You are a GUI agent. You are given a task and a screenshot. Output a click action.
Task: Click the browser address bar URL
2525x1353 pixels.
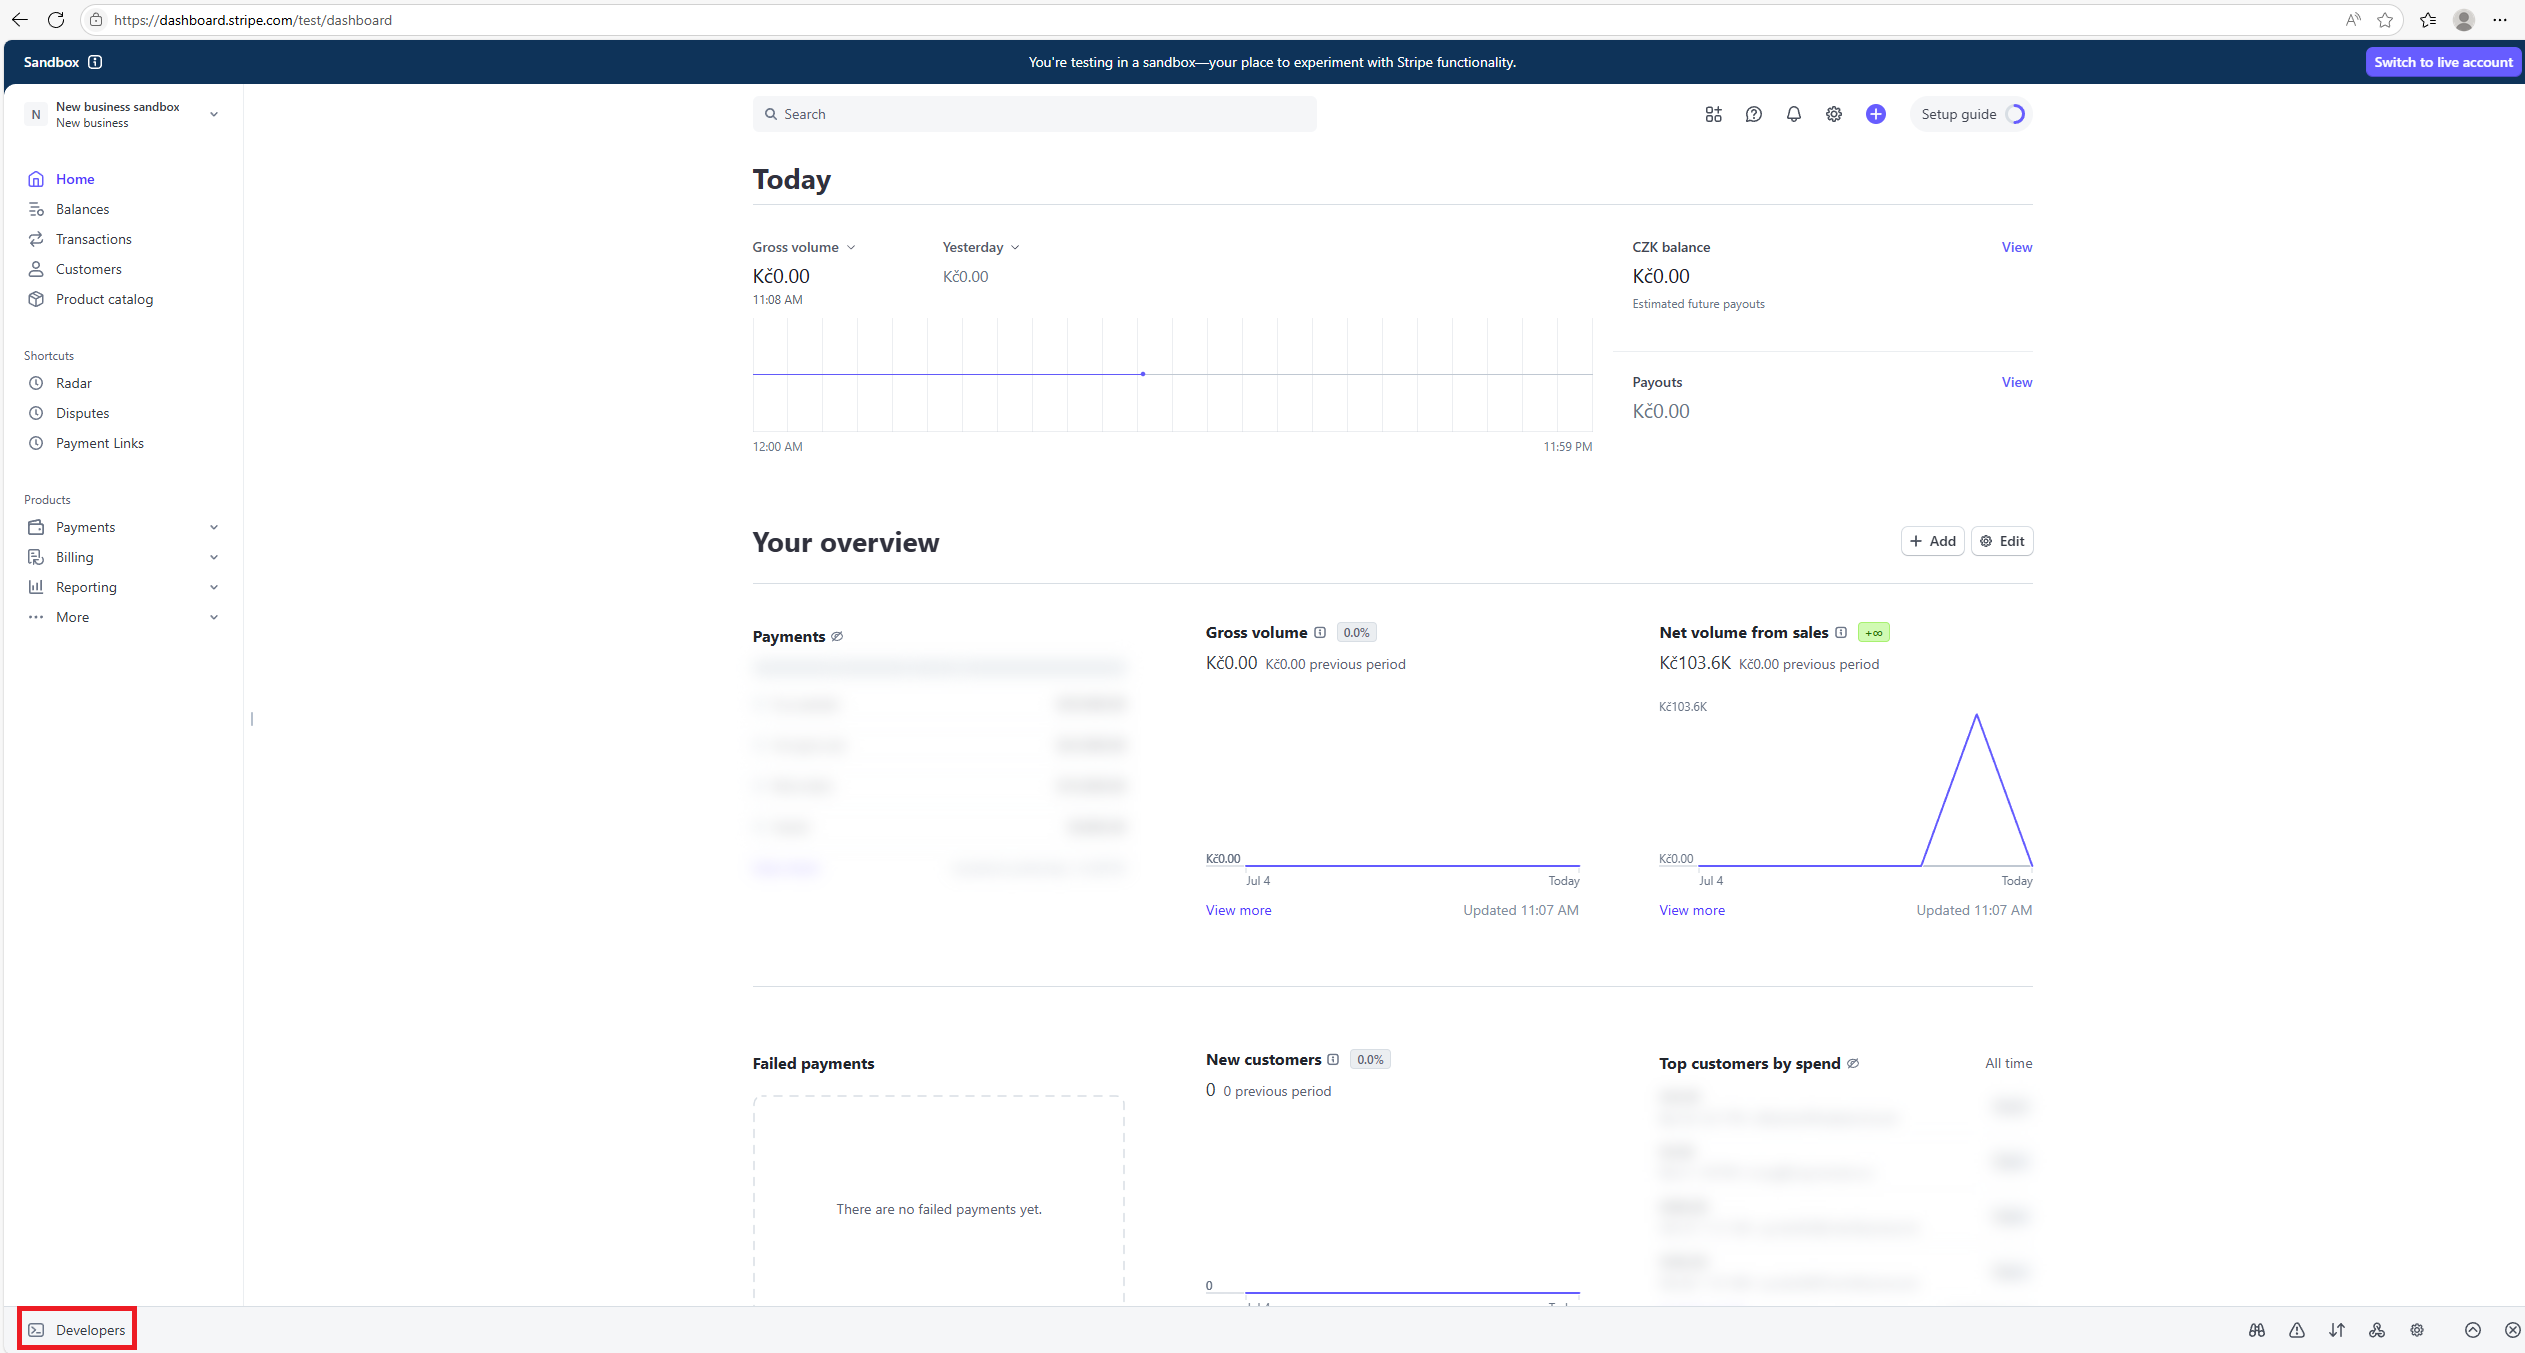point(252,20)
